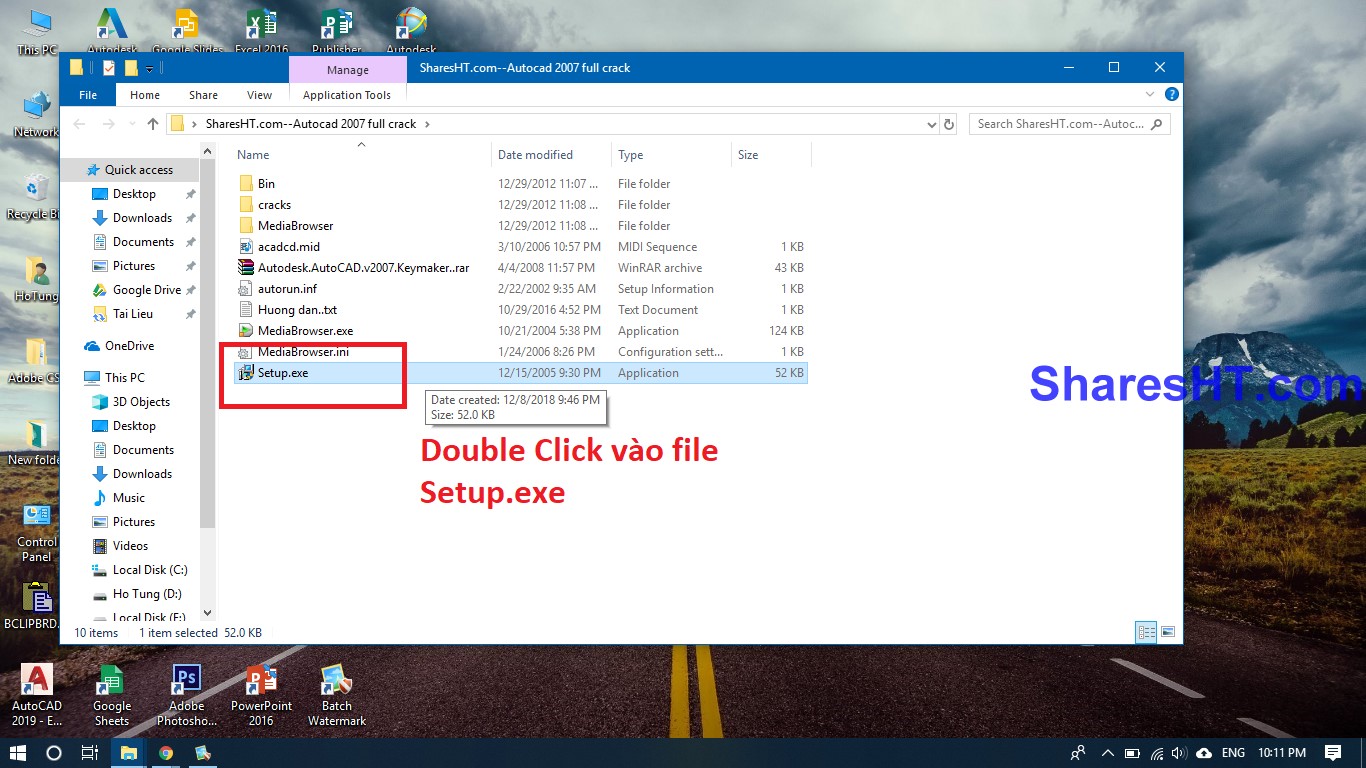Show hidden system tray icons
Screen dimensions: 1366x768
[1107, 753]
